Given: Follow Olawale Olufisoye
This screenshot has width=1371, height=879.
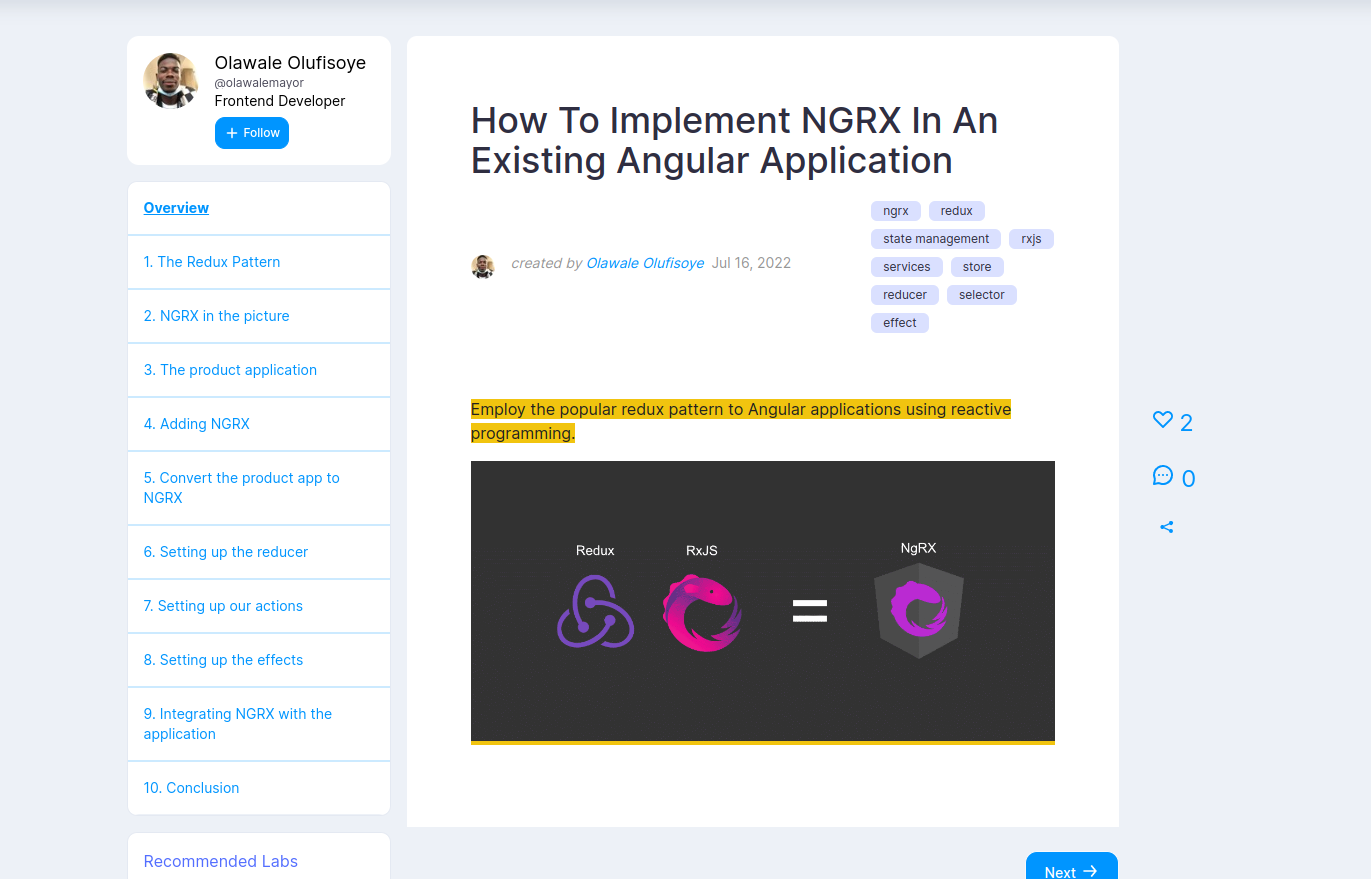Looking at the screenshot, I should (x=252, y=133).
